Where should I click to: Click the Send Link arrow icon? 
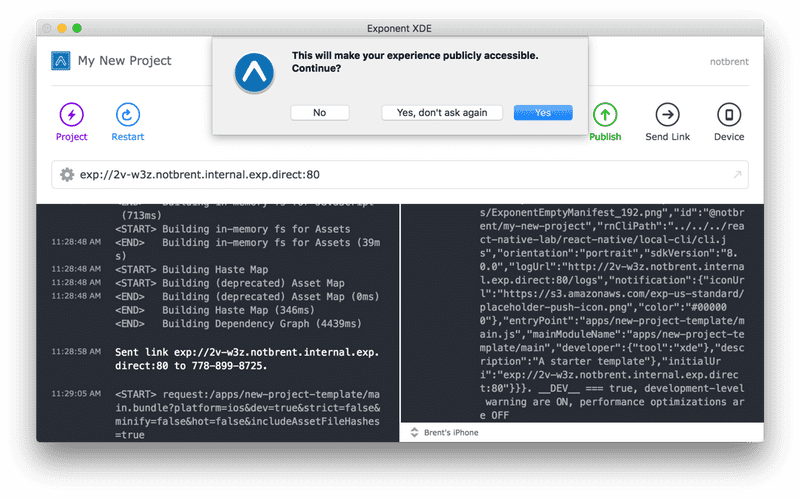click(x=667, y=114)
